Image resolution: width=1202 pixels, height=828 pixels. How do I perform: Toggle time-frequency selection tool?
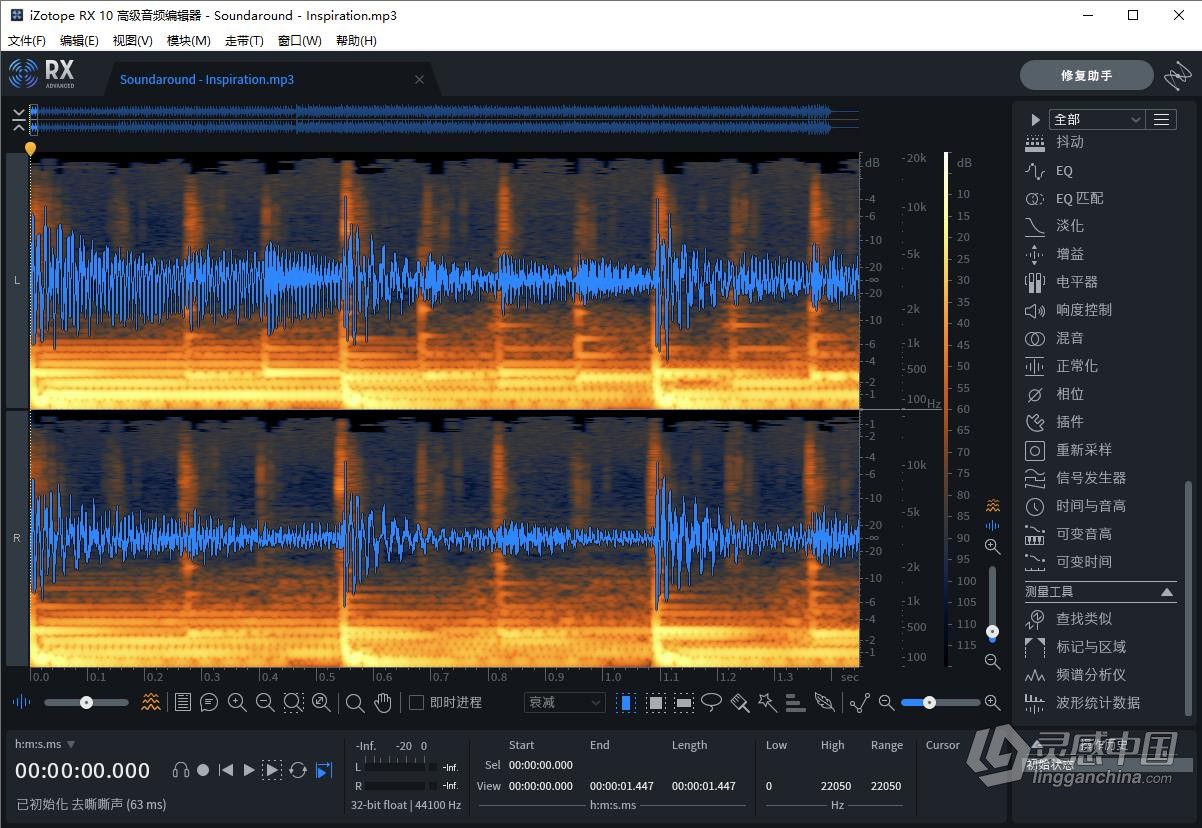(x=655, y=703)
